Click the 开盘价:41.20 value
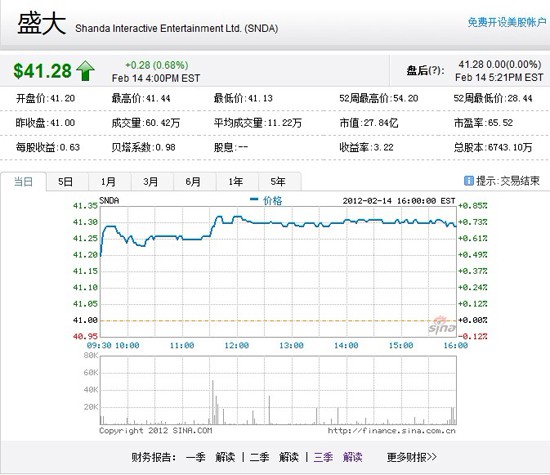This screenshot has height=475, width=550. pyautogui.click(x=46, y=98)
